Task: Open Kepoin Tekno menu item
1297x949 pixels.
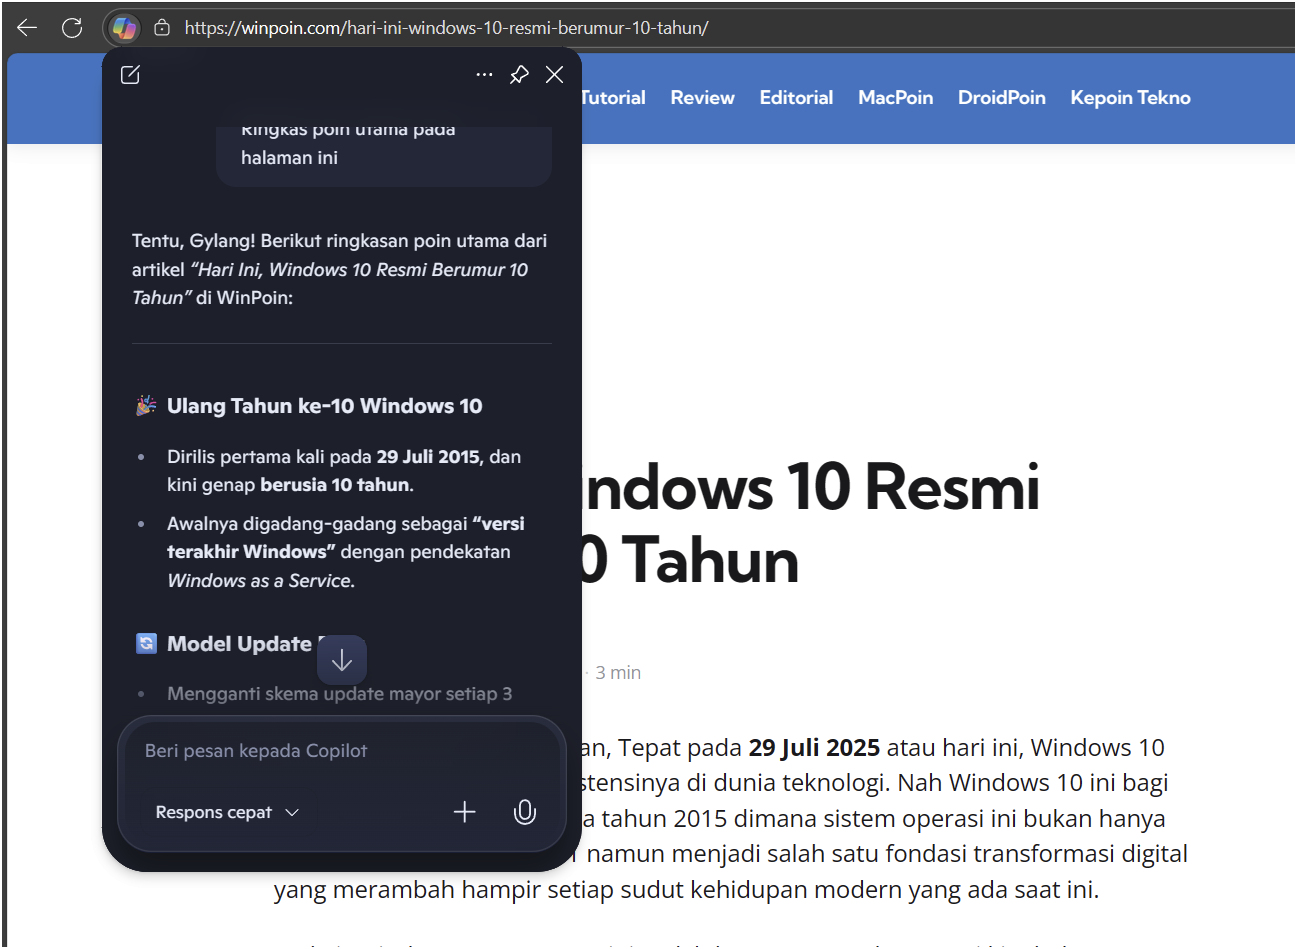Action: pyautogui.click(x=1130, y=98)
